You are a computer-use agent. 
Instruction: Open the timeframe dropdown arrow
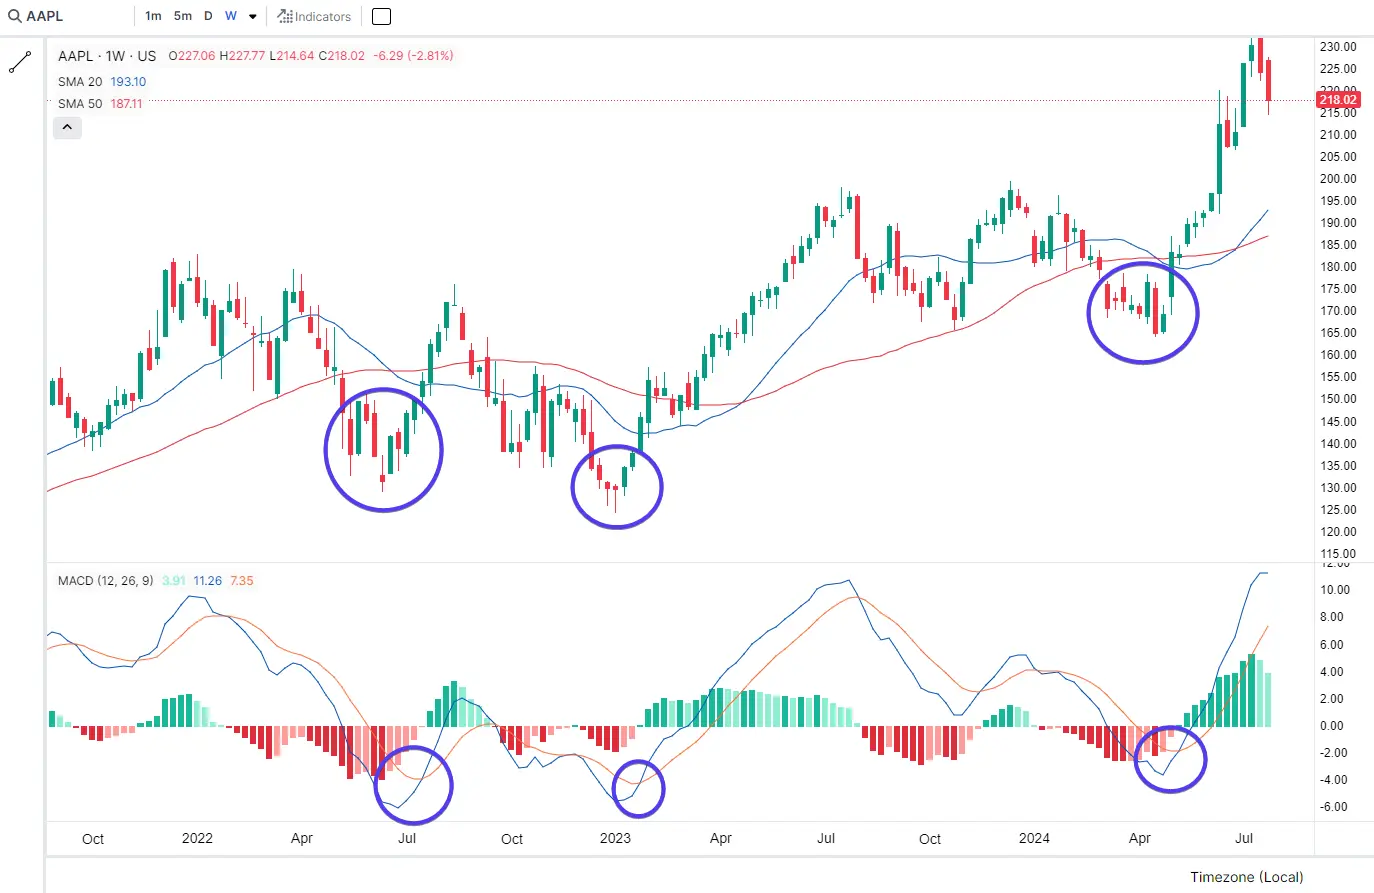click(x=253, y=17)
